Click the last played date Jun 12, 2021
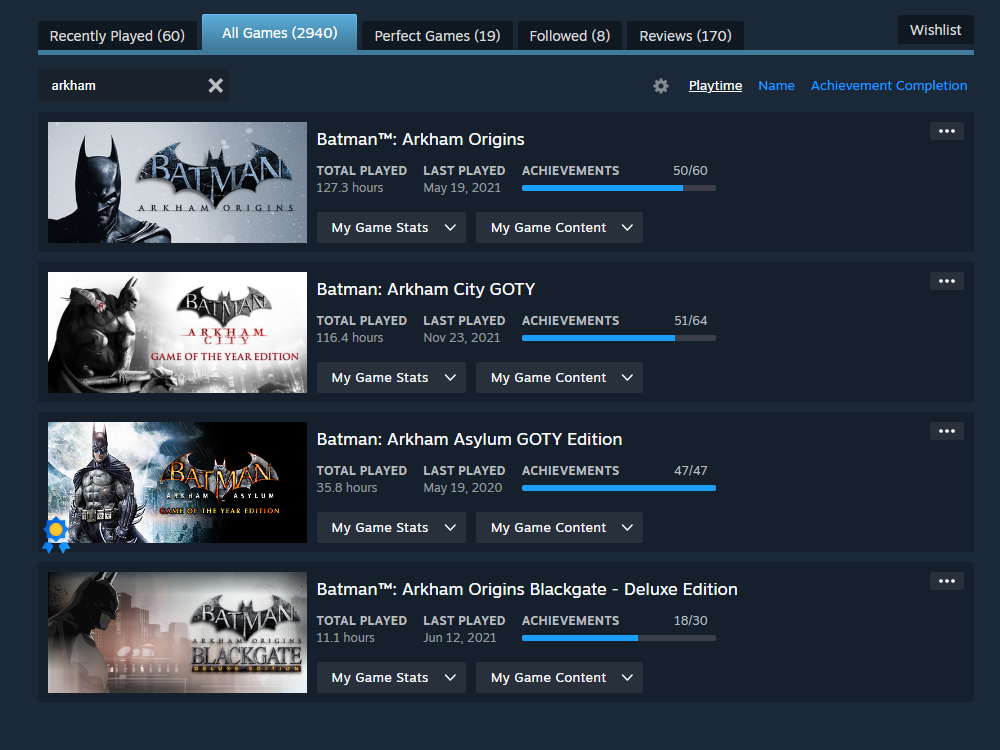Image resolution: width=1000 pixels, height=750 pixels. click(x=460, y=637)
